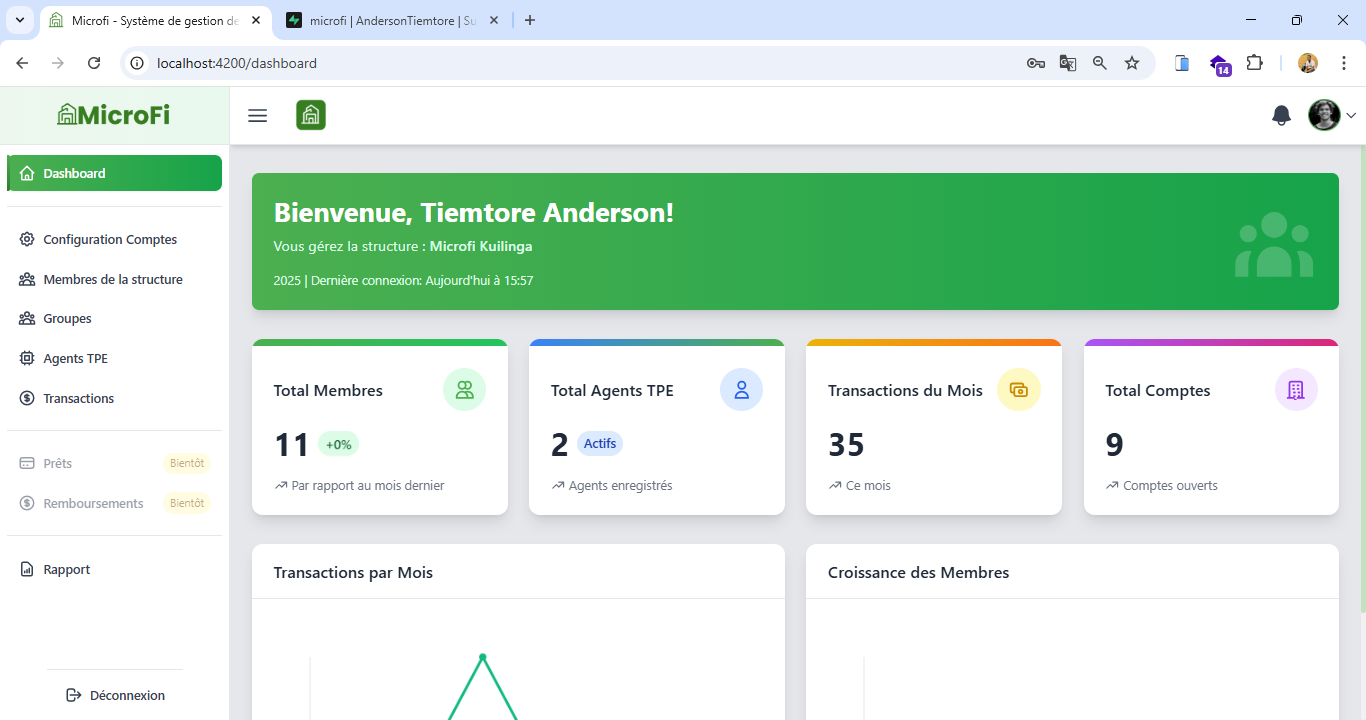Open the MicroFi logo link
The height and width of the screenshot is (720, 1366).
[x=112, y=114]
